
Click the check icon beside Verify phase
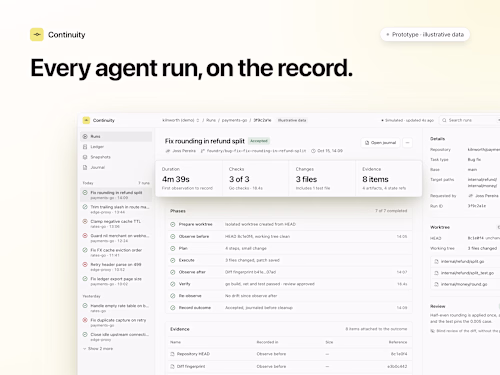[173, 284]
